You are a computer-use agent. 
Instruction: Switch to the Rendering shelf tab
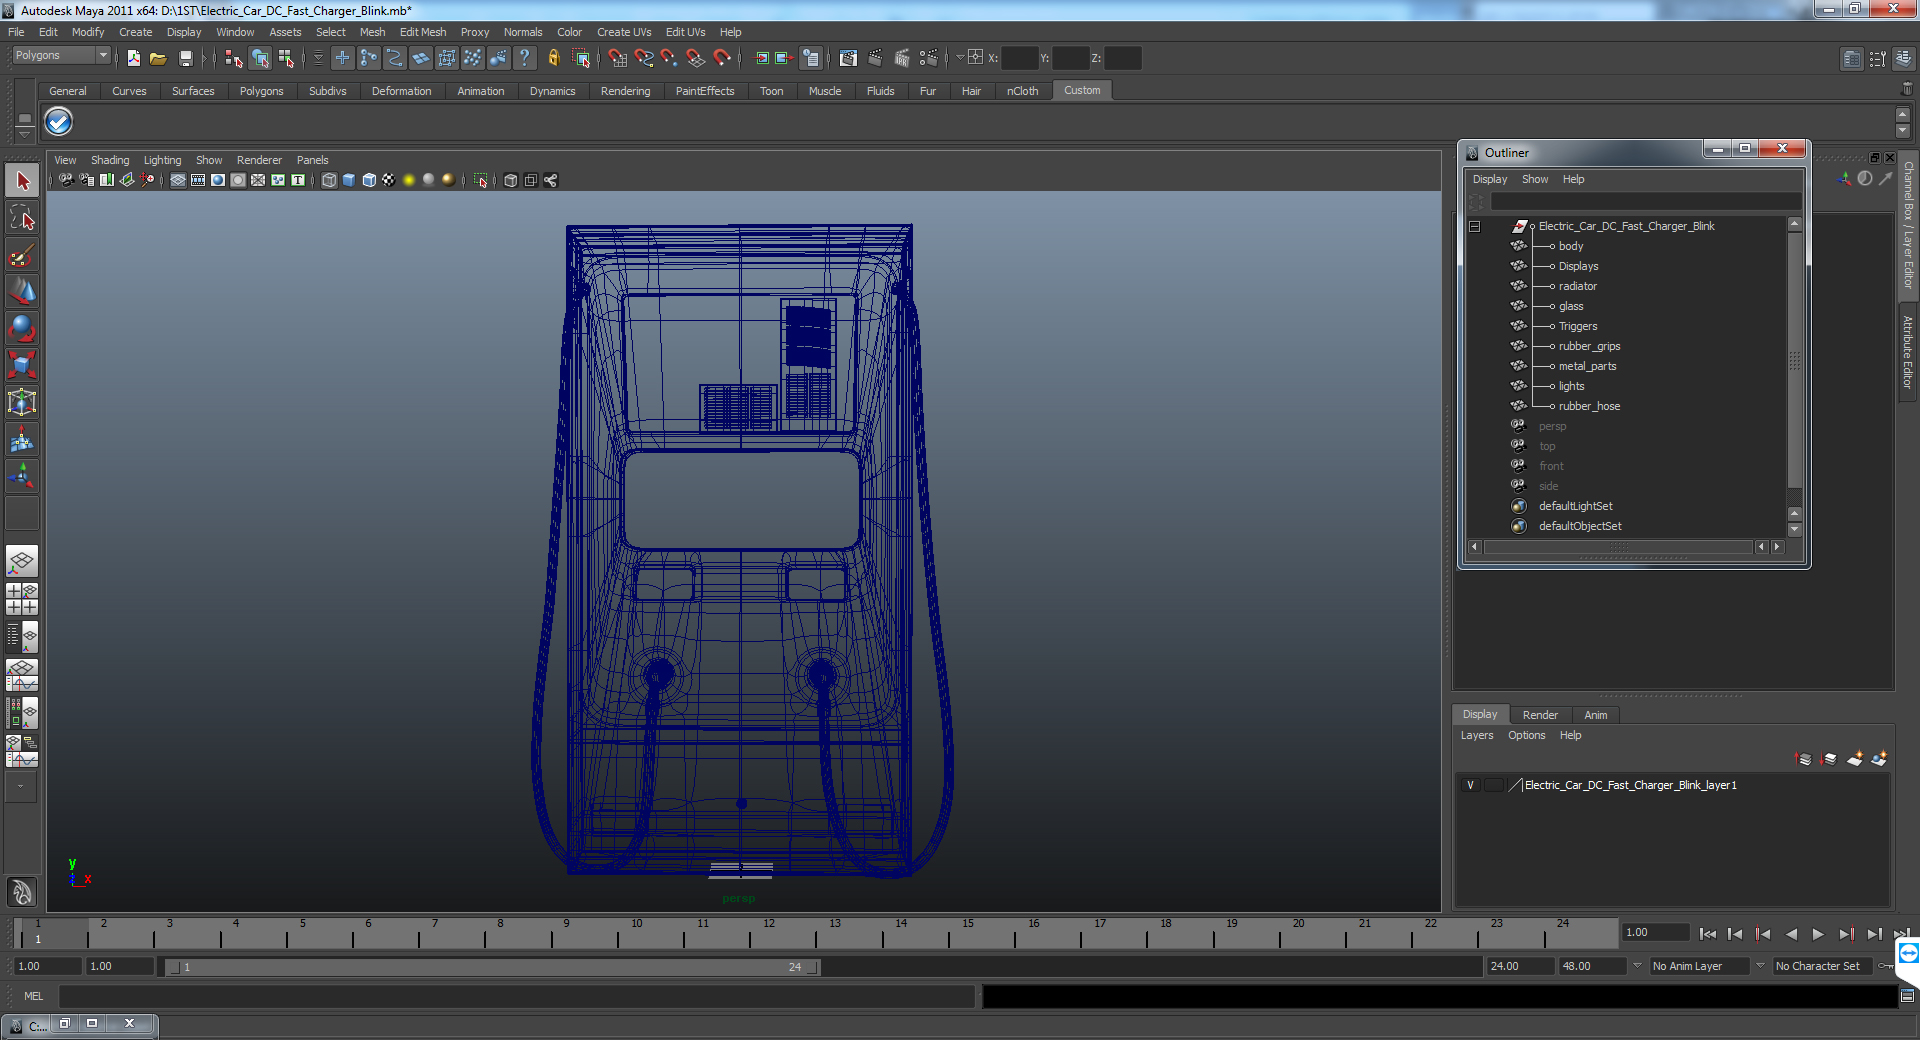click(x=625, y=91)
